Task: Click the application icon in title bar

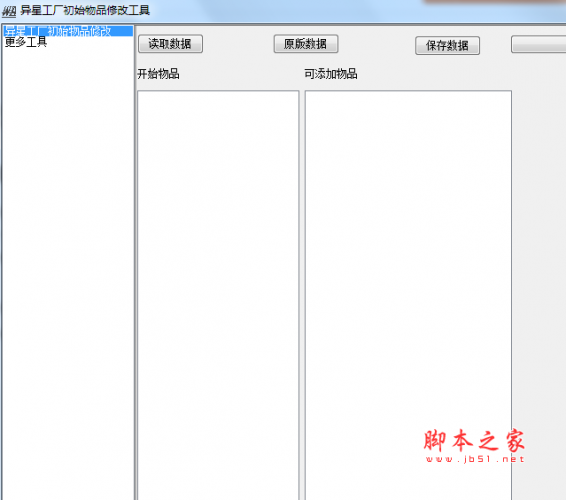Action: point(9,11)
